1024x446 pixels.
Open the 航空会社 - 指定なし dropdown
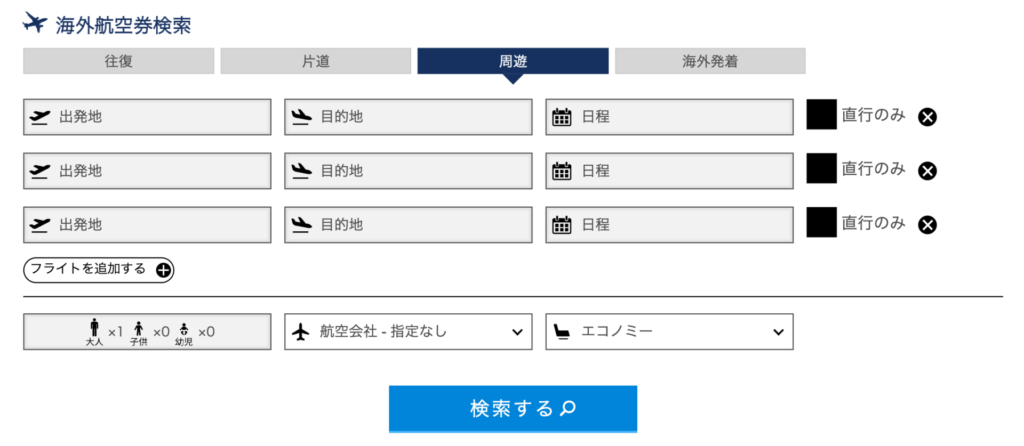tap(408, 332)
